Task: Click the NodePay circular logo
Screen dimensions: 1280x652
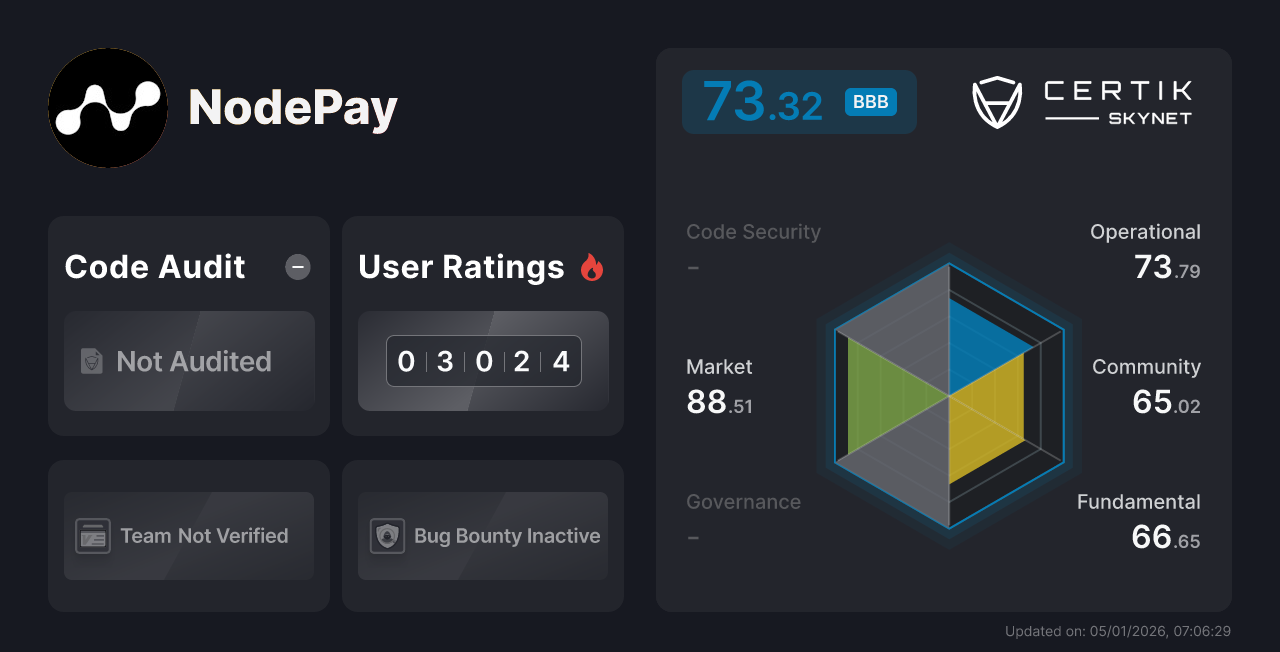Action: (x=108, y=108)
